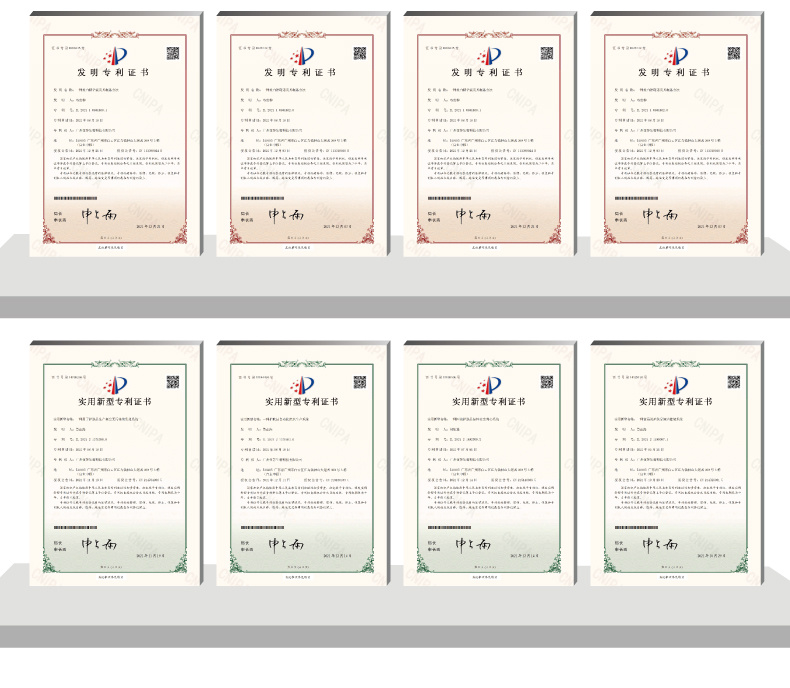Click the handwritten signature on the fourth red-bordered certificate

click(x=660, y=216)
